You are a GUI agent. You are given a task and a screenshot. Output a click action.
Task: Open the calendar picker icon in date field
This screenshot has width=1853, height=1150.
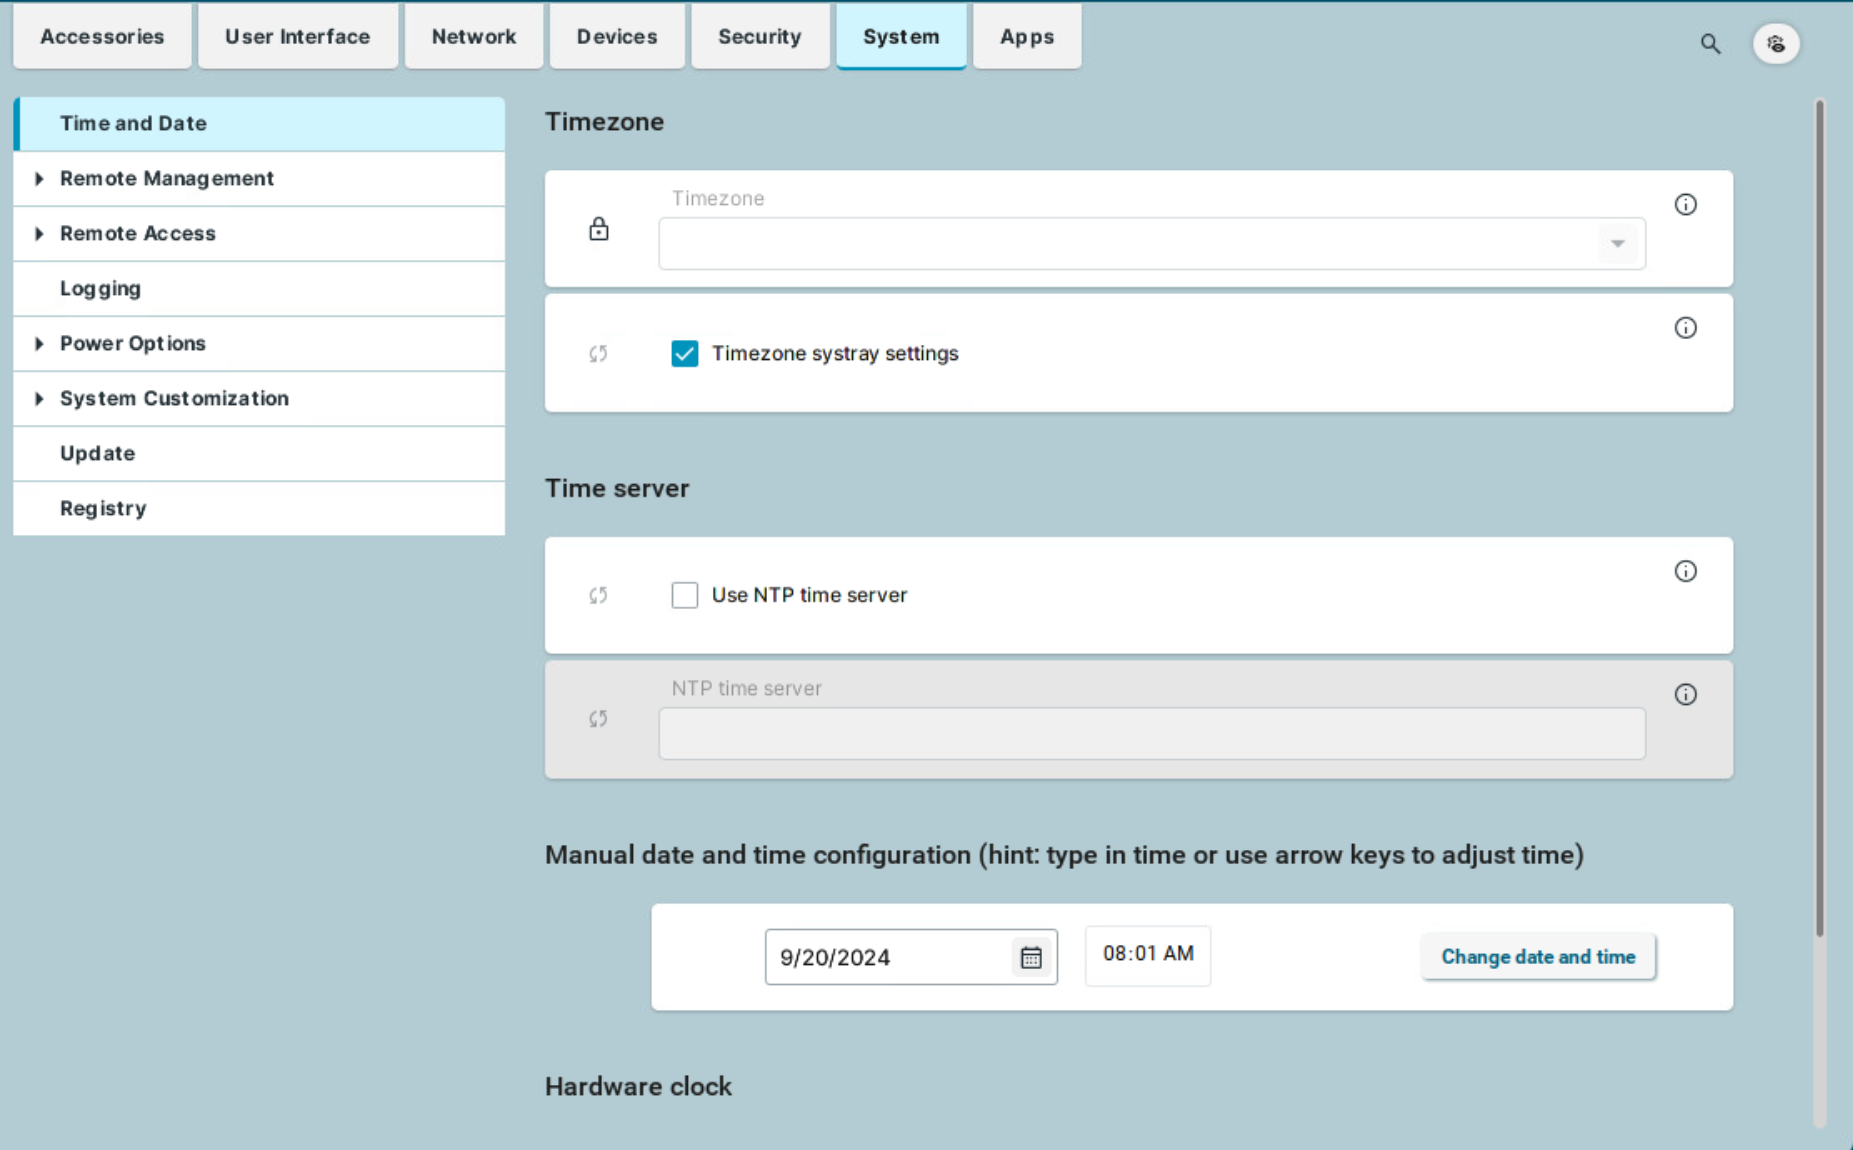(x=1031, y=958)
